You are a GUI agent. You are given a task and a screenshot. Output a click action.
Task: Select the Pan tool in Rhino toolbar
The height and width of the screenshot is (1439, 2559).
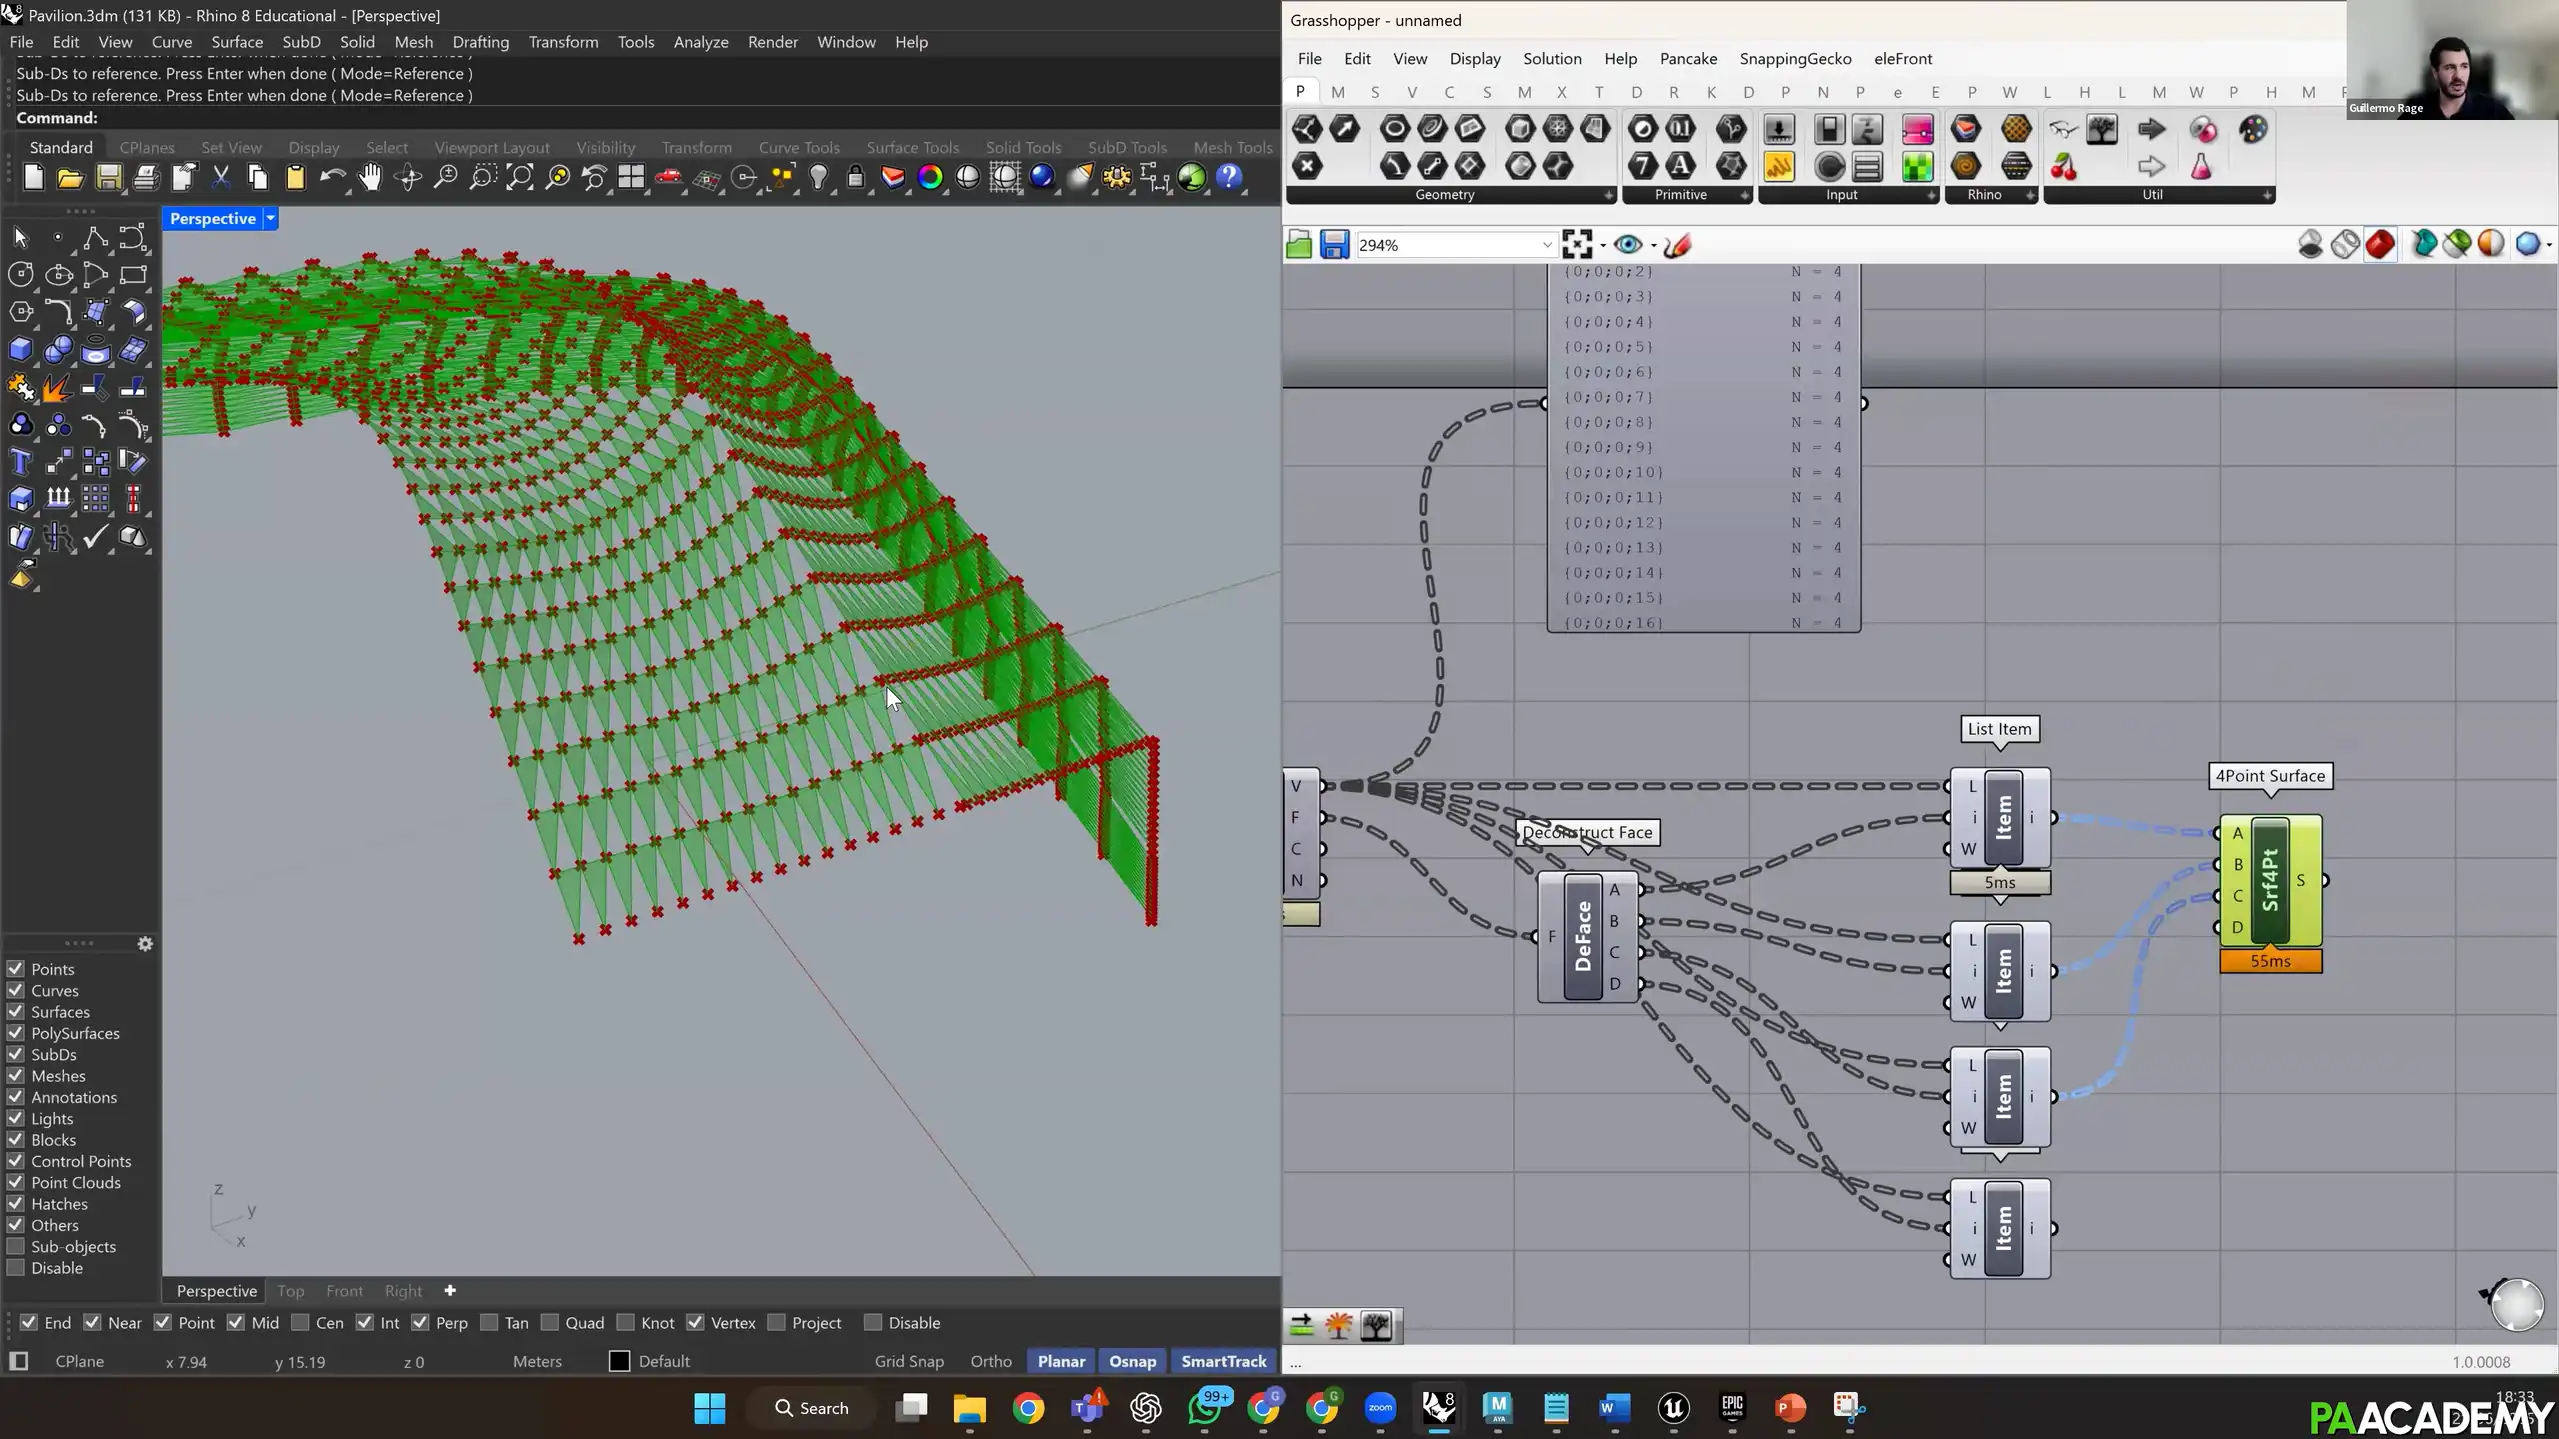click(370, 177)
